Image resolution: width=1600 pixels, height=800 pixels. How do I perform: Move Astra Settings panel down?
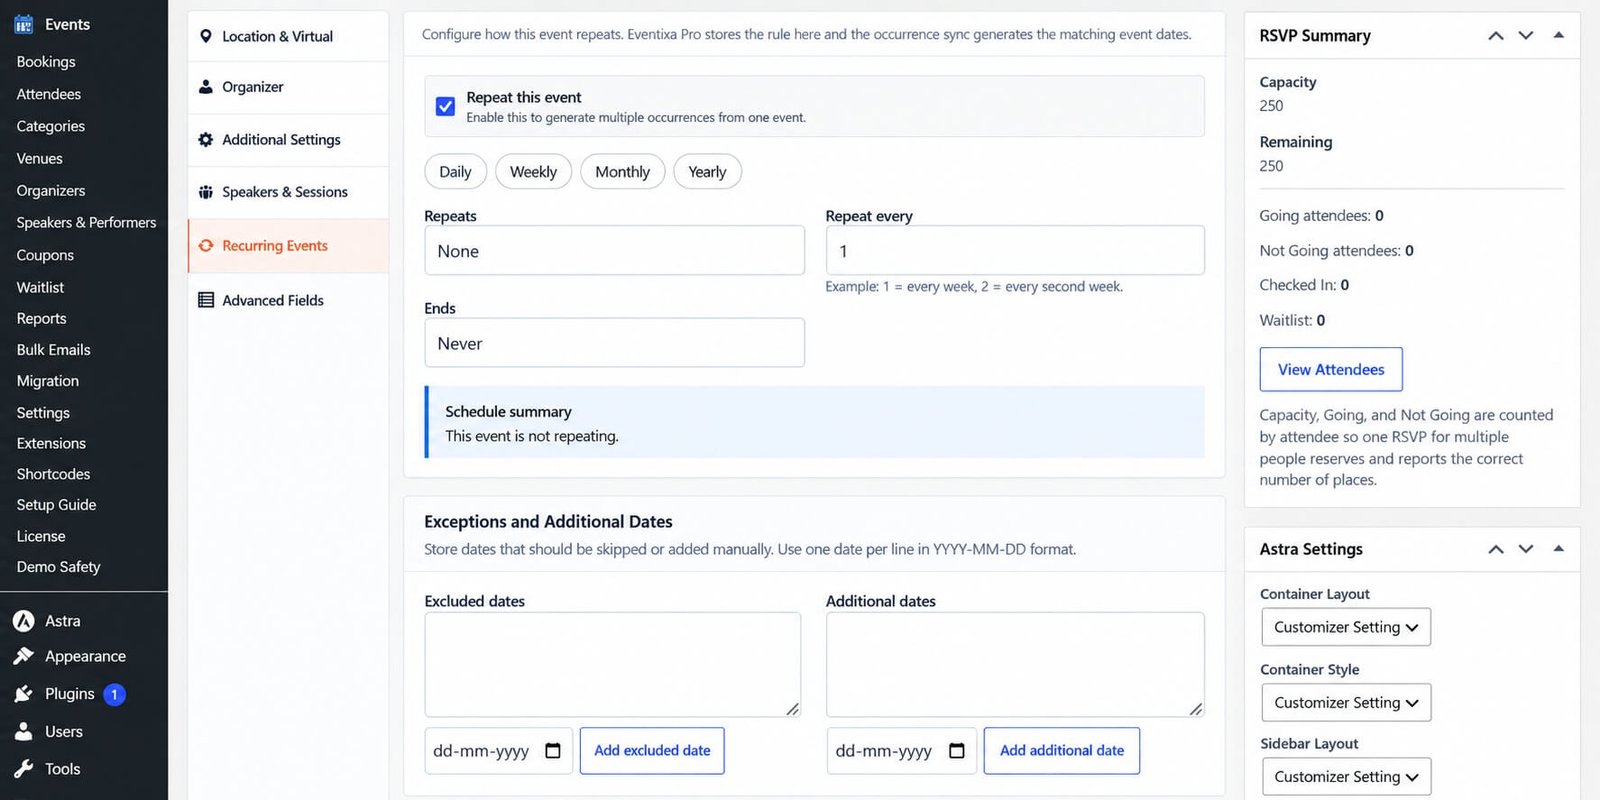point(1526,549)
